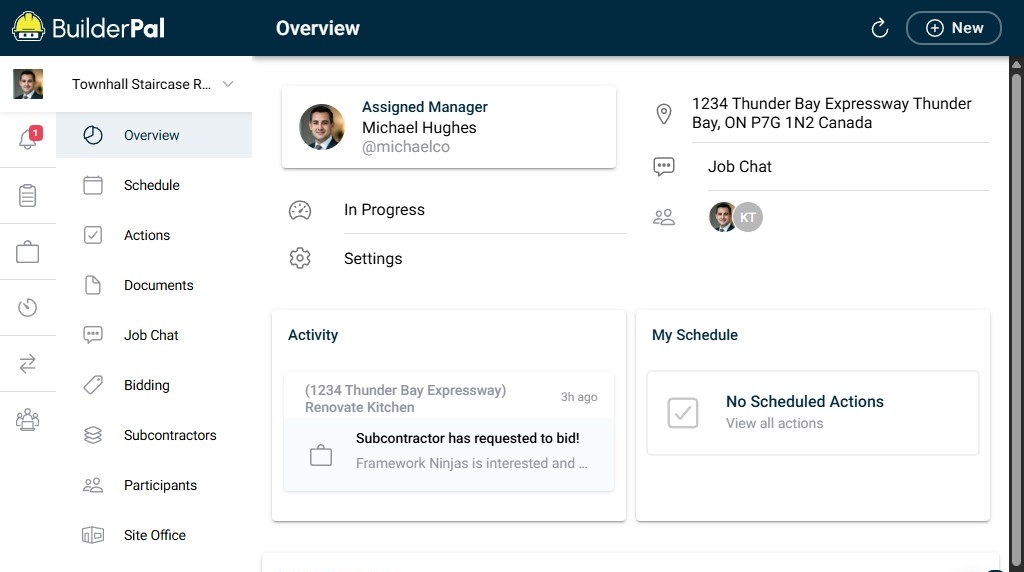Go to Schedule in the sidebar
The image size is (1024, 572).
coord(152,185)
